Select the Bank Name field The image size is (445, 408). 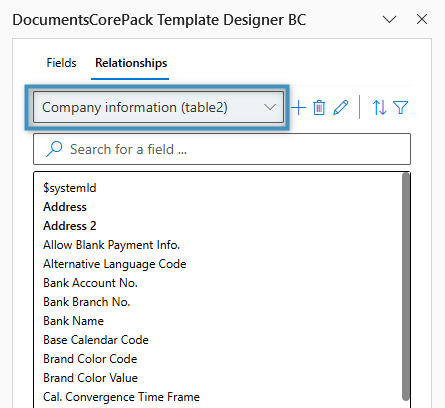click(x=73, y=321)
